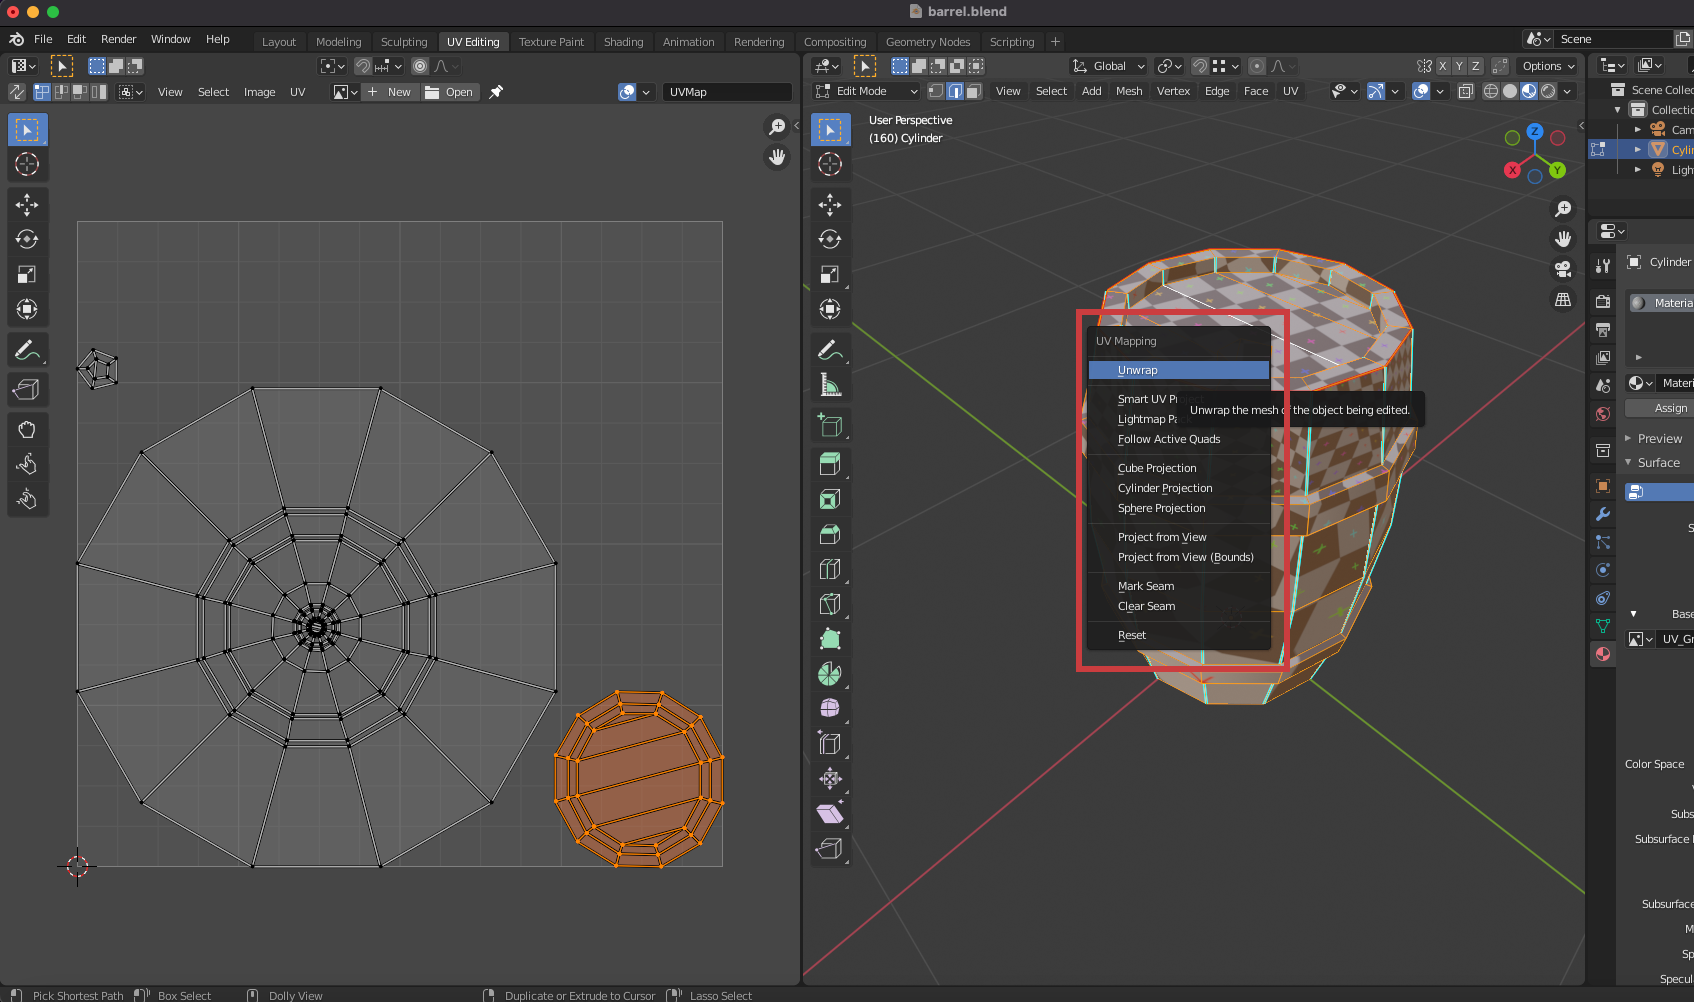Select the Rotate tool in 3D viewport

tap(829, 239)
